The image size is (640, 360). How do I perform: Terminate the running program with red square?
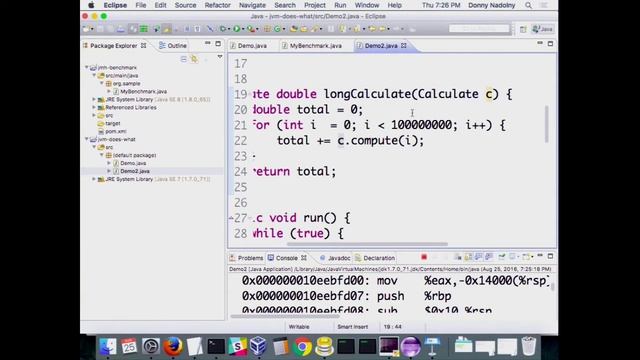(x=424, y=257)
